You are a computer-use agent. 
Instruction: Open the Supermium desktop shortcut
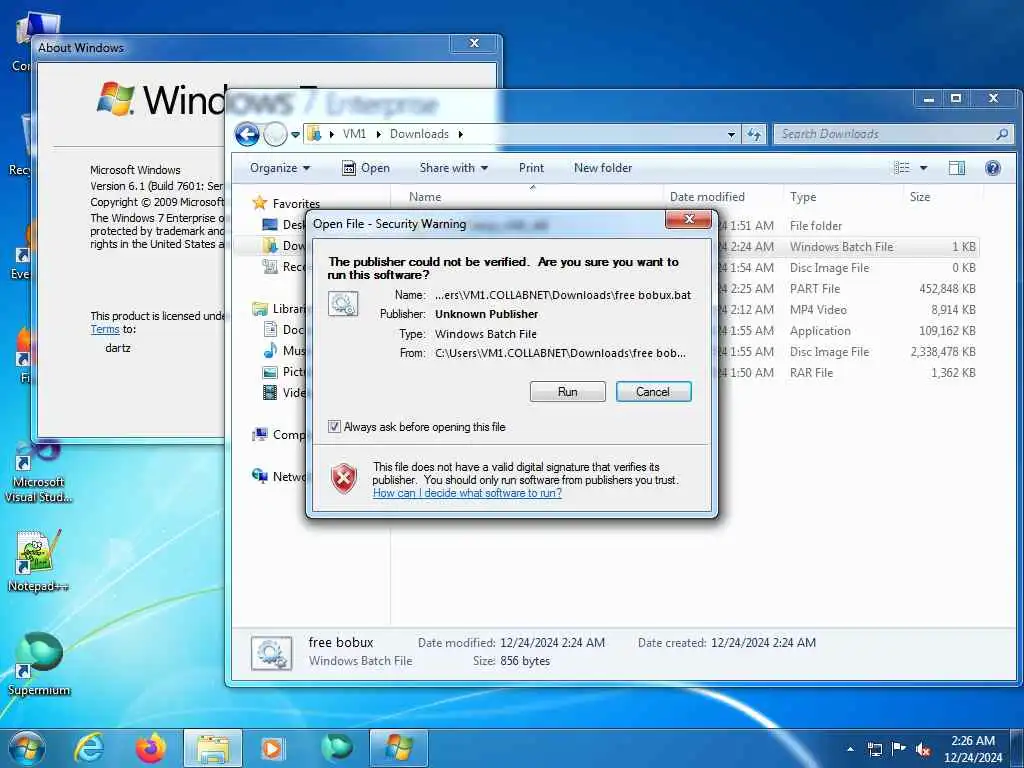39,664
